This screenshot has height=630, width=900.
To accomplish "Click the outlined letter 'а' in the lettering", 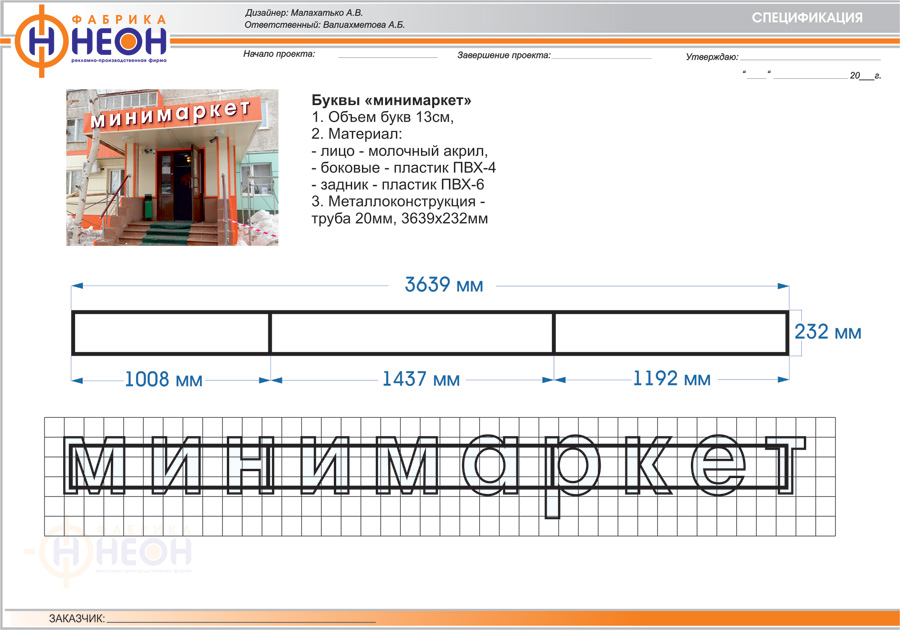I will [490, 464].
